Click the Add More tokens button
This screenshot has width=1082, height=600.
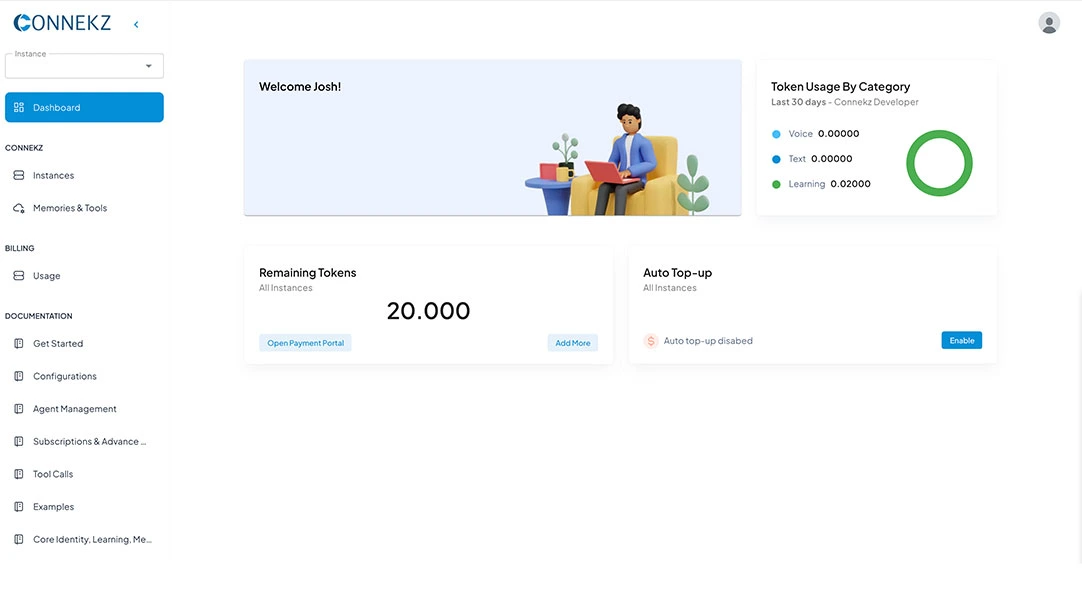coord(573,343)
